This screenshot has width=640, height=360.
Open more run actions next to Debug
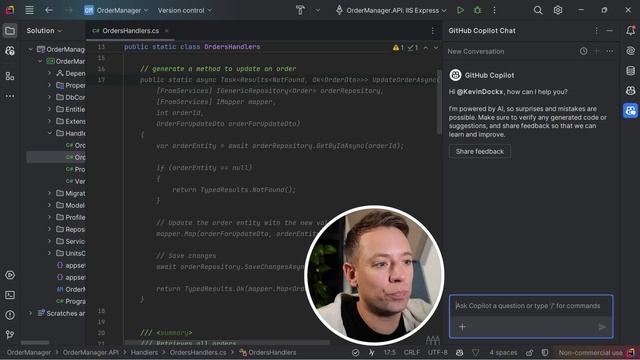click(494, 10)
